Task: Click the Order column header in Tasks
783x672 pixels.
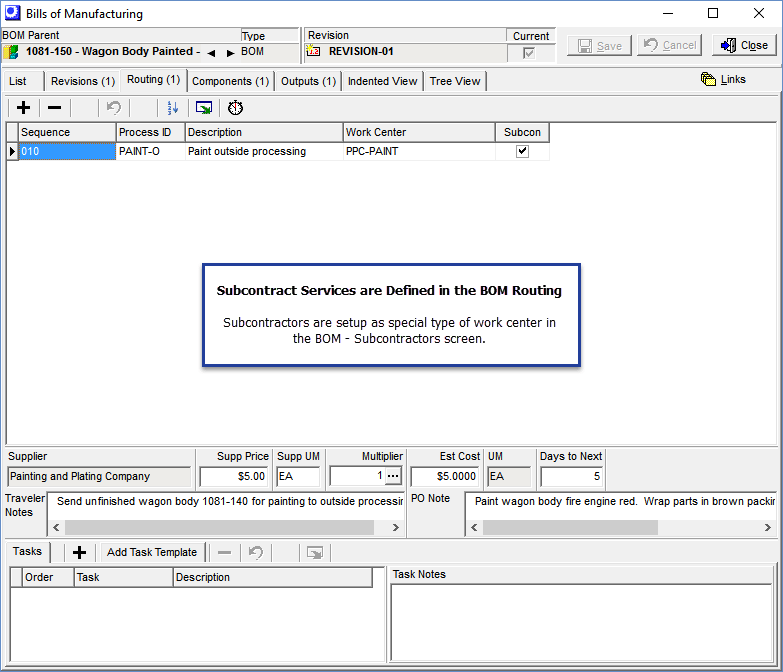Action: 48,577
